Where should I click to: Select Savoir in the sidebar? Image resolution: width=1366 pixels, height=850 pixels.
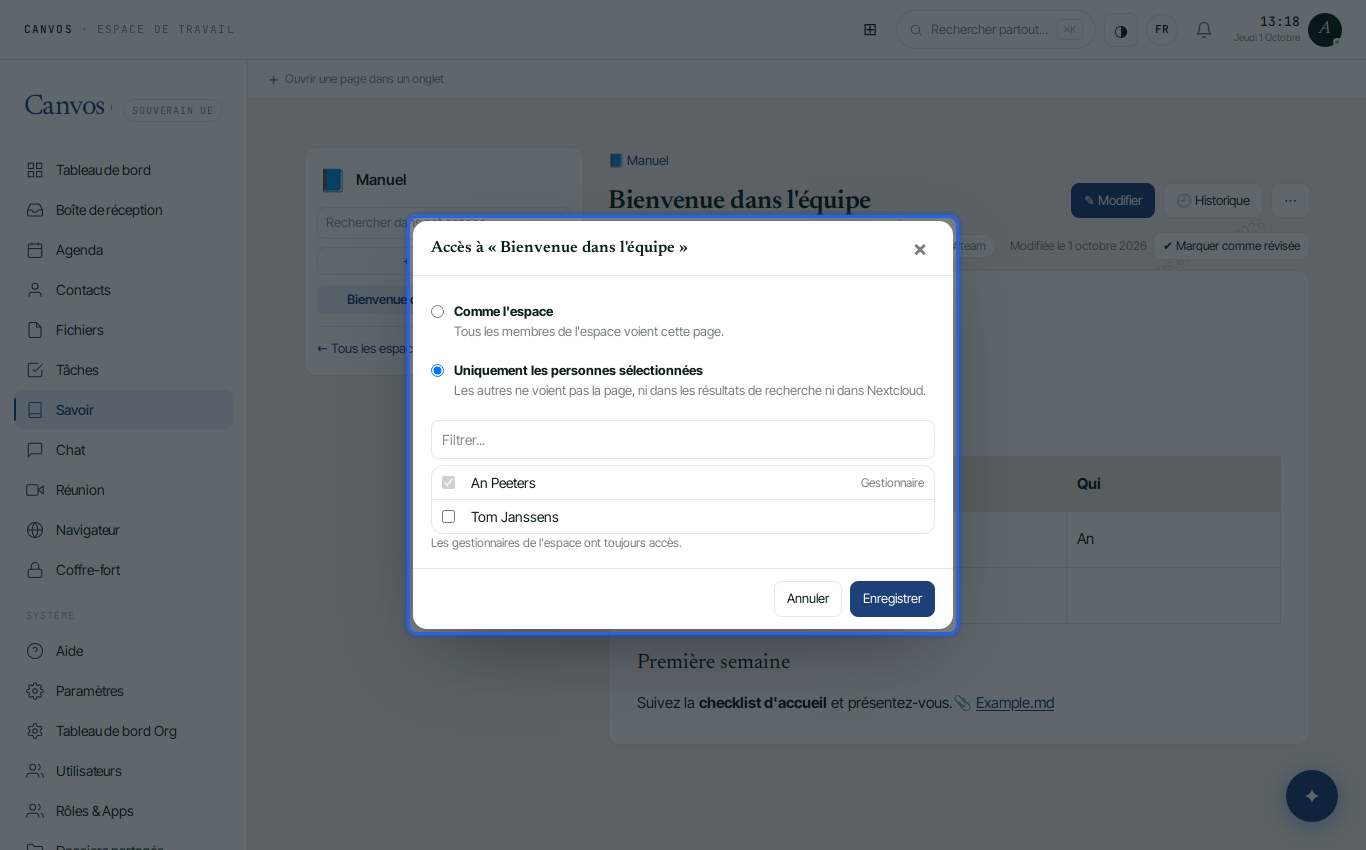[123, 410]
